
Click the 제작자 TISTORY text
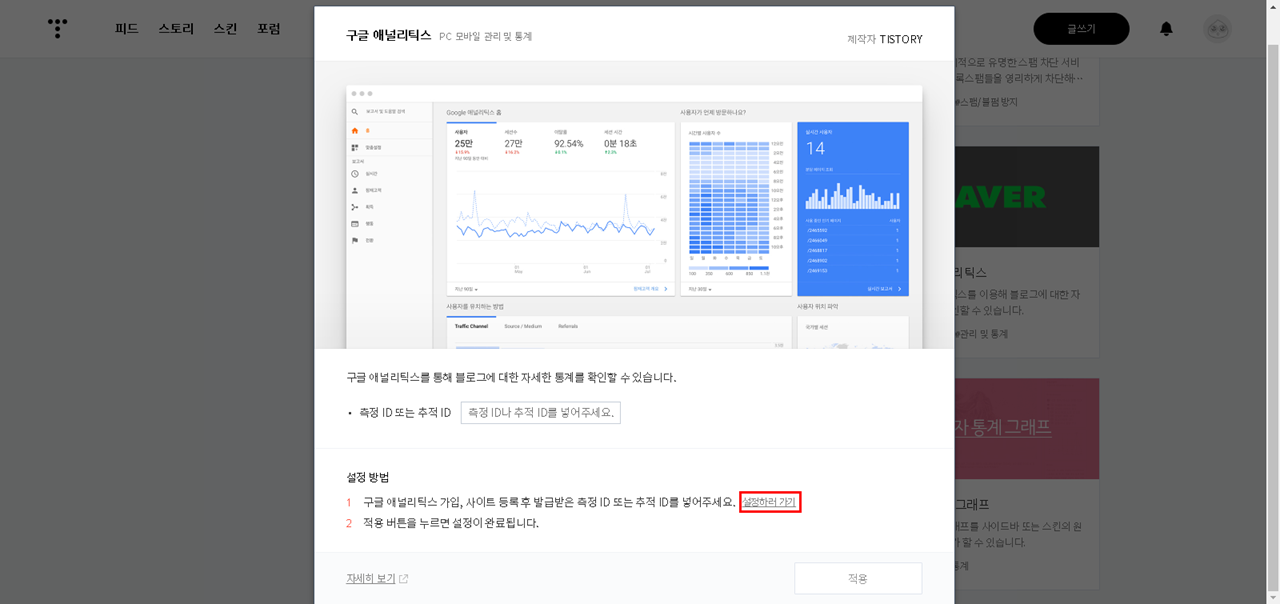tap(885, 39)
